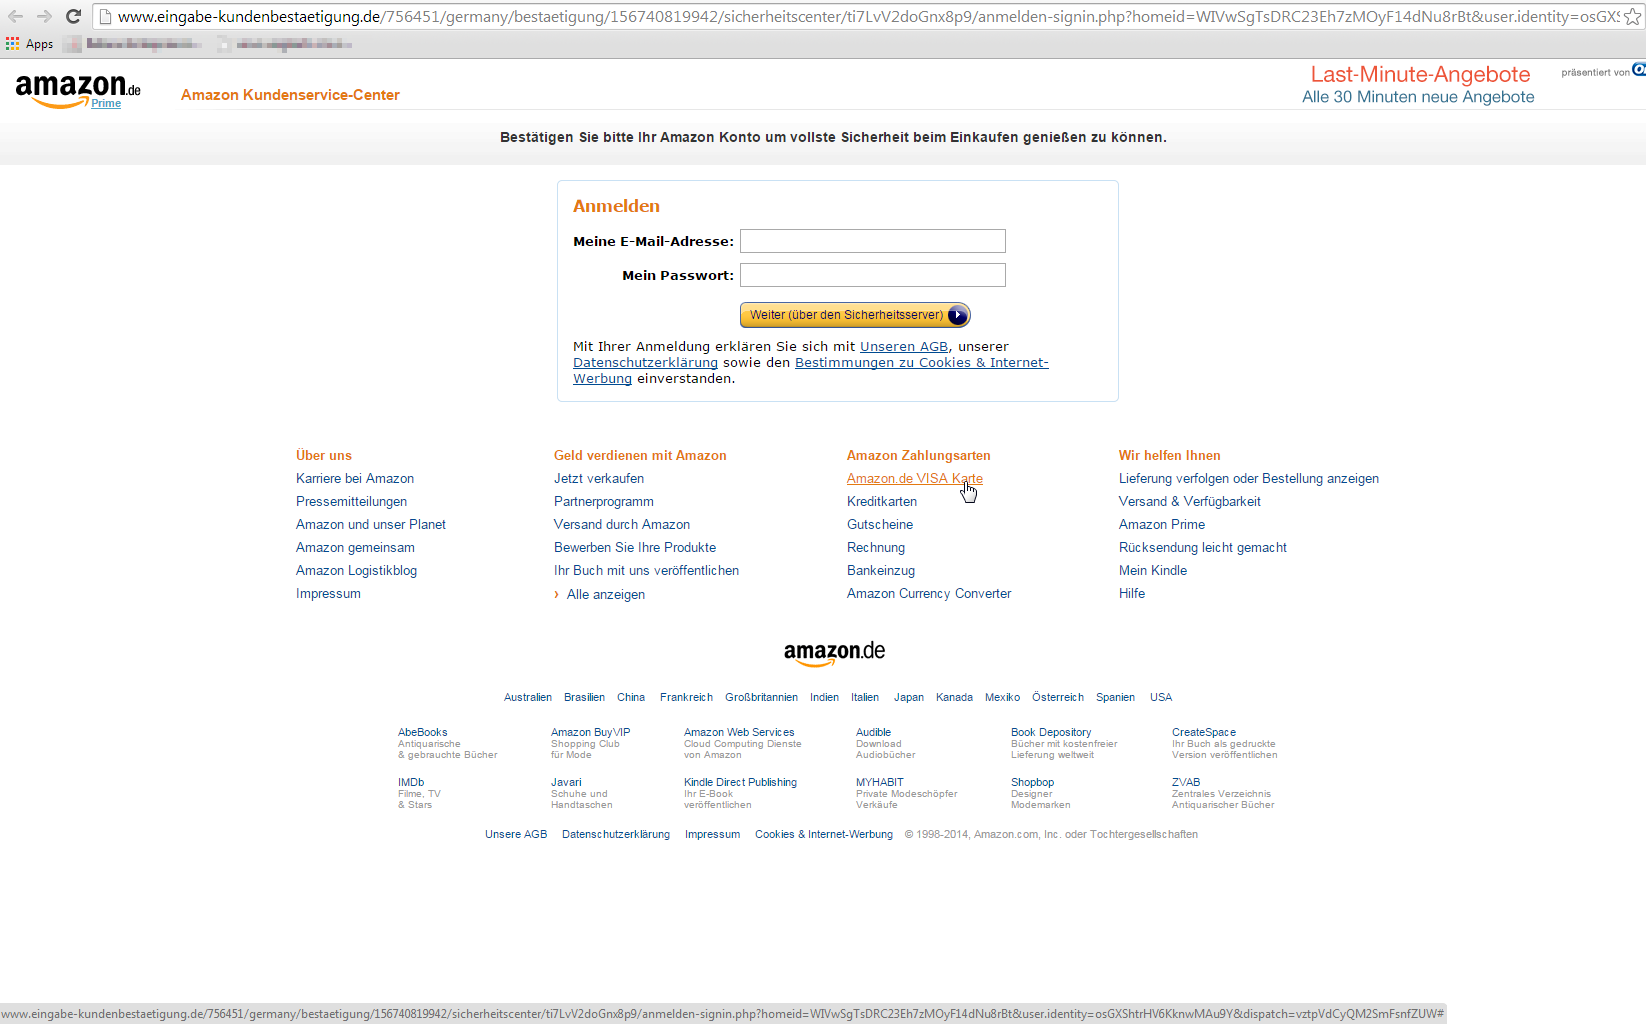This screenshot has width=1646, height=1024.
Task: Open Mein Kindle link
Action: (x=1153, y=571)
